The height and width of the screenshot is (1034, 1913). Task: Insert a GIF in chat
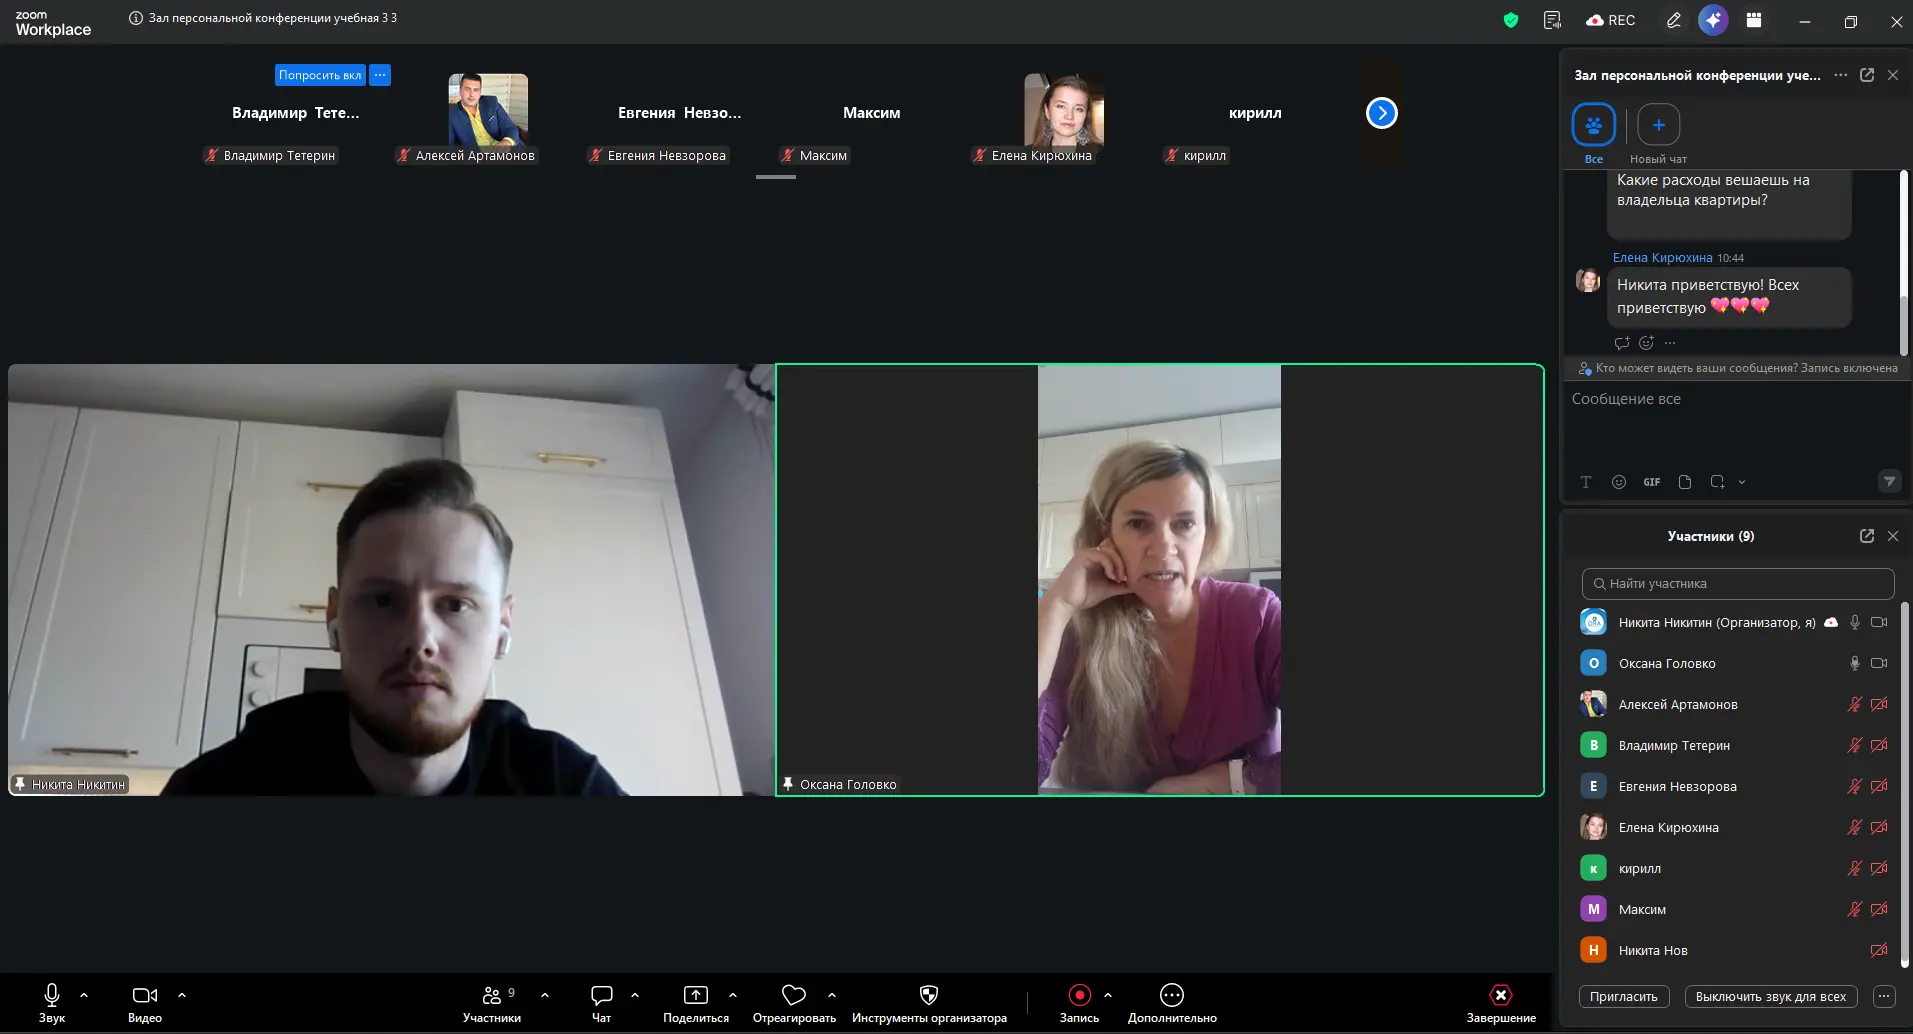(x=1652, y=482)
